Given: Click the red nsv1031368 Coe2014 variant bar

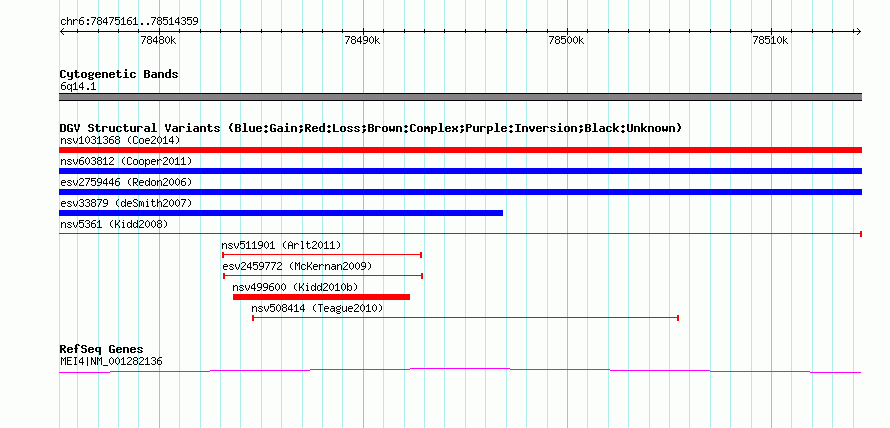Looking at the screenshot, I should pyautogui.click(x=460, y=150).
